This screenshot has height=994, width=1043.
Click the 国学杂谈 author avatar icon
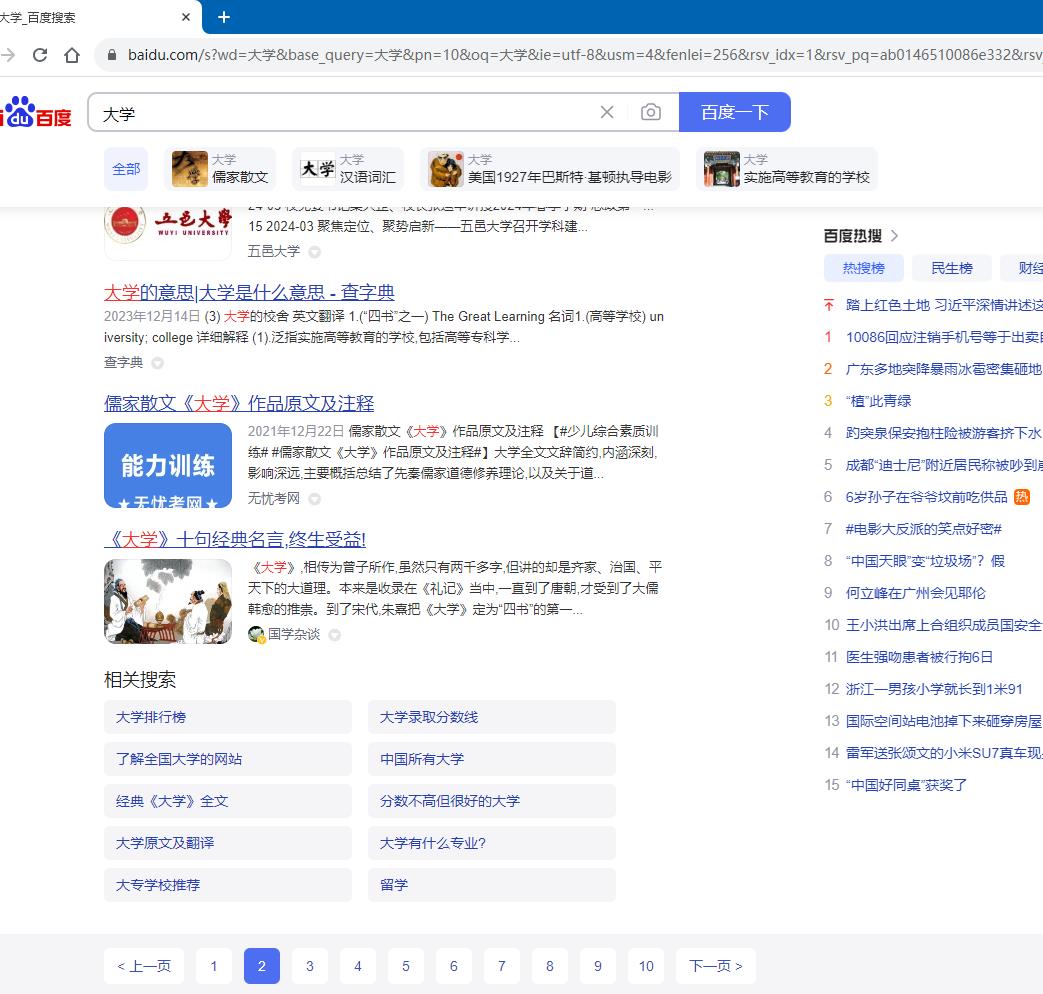click(x=256, y=635)
